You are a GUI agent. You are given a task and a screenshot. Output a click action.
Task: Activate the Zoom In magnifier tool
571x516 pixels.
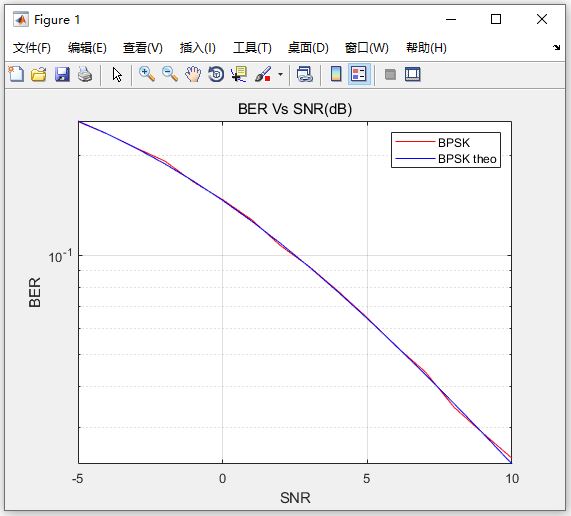pyautogui.click(x=147, y=74)
